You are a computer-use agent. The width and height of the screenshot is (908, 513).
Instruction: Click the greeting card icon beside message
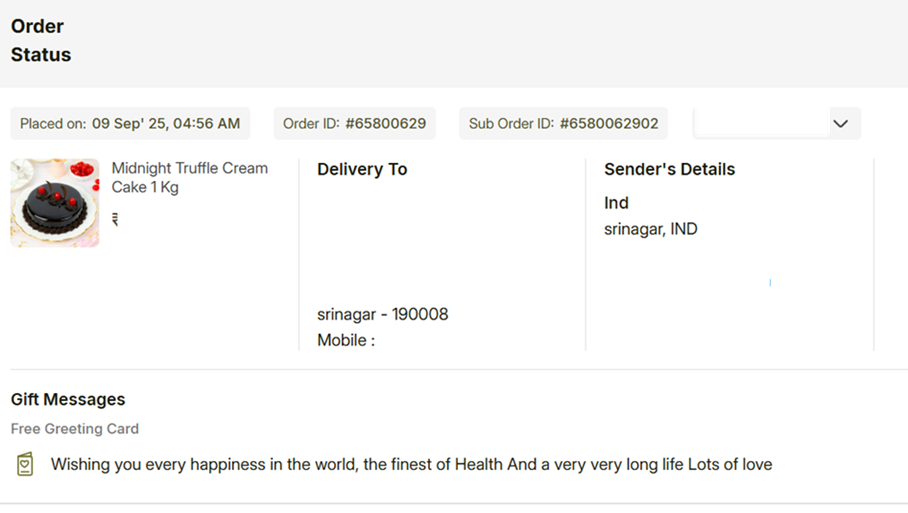click(x=25, y=464)
